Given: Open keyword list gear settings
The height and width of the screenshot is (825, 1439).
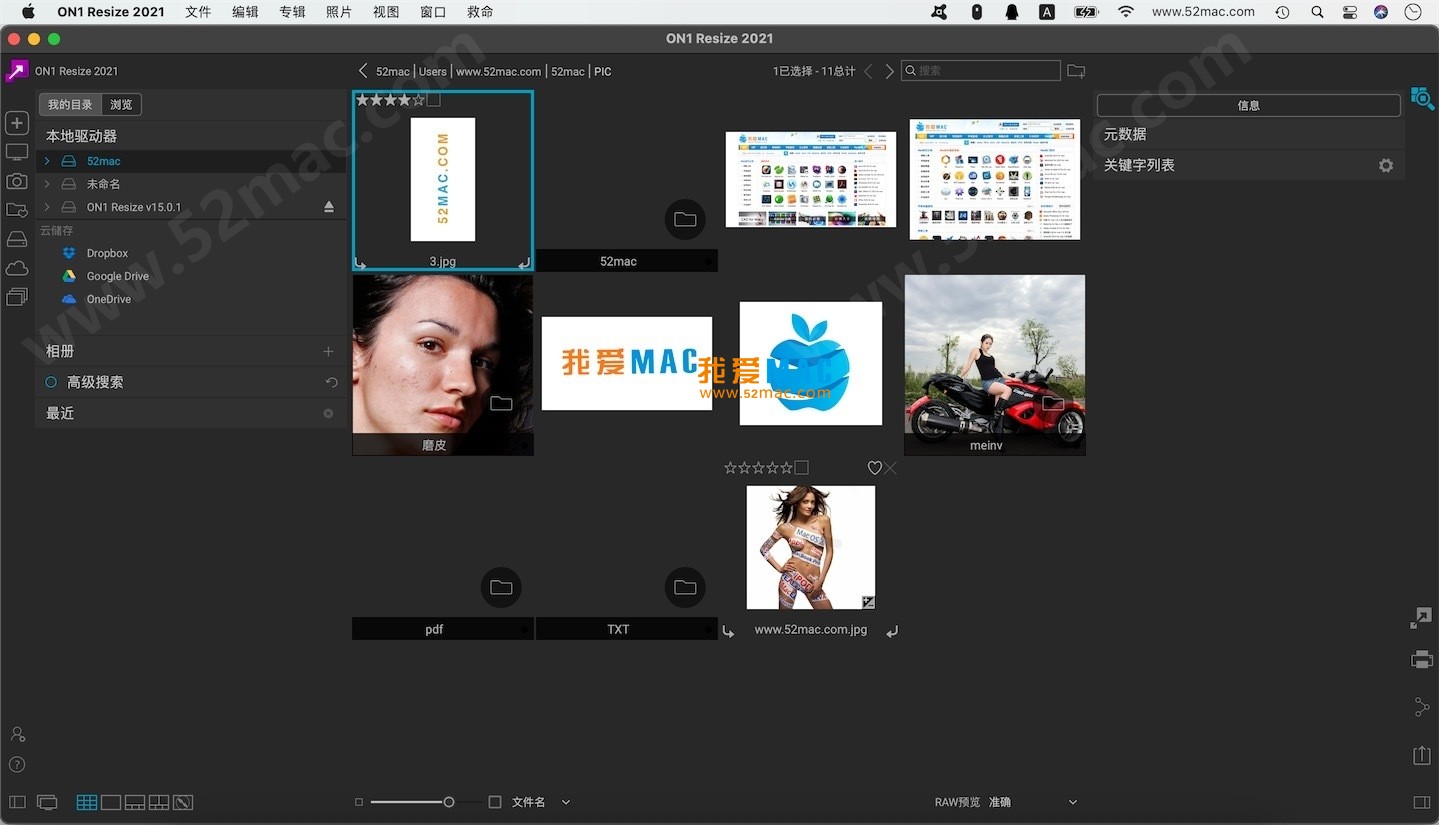Looking at the screenshot, I should click(1386, 165).
